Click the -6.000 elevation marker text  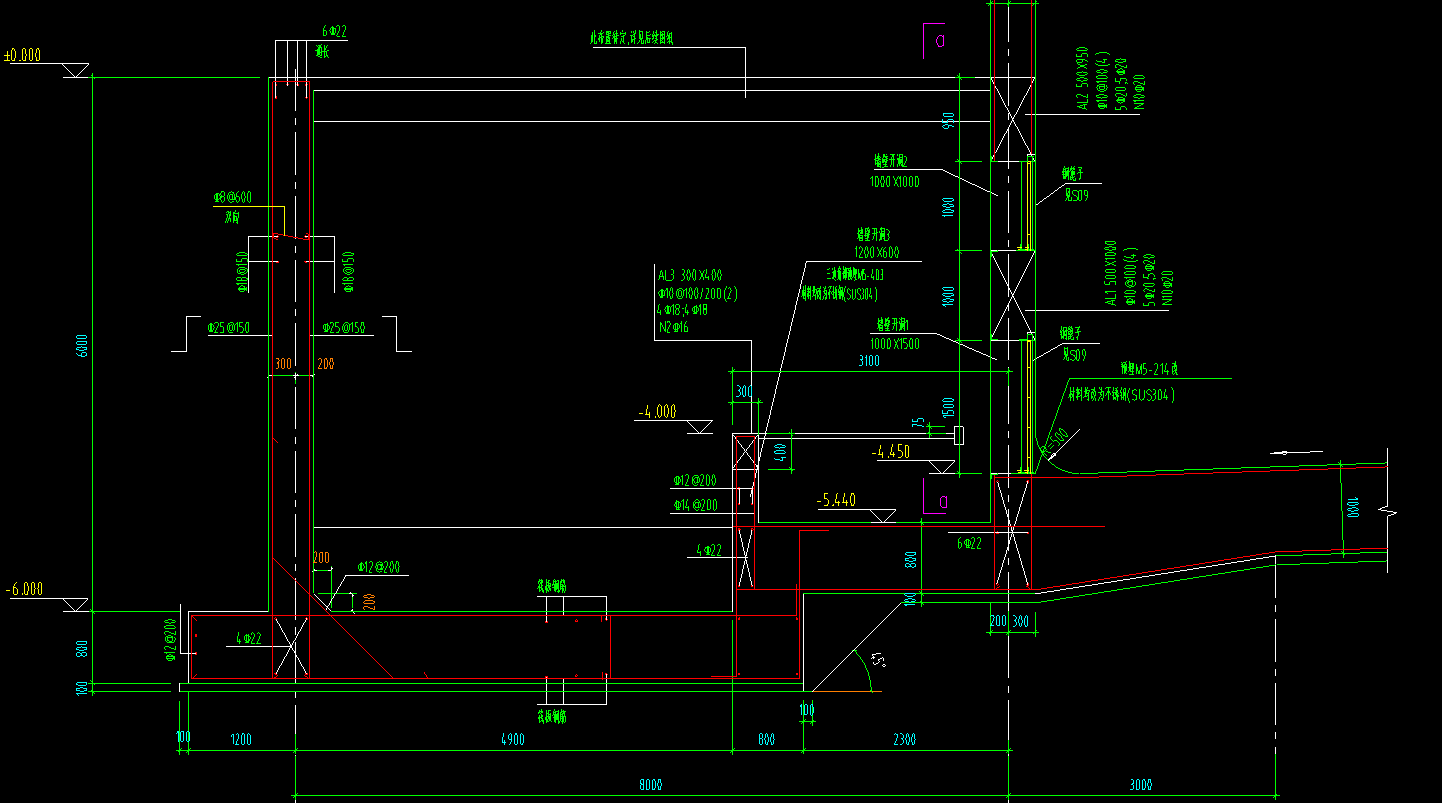[24, 590]
